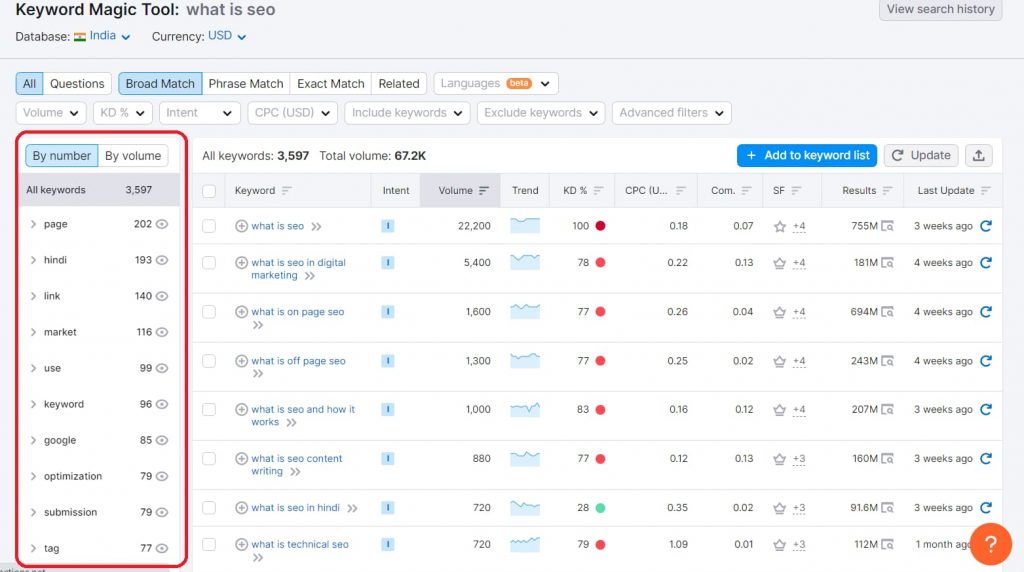
Task: Switch groups to By volume
Action: 133,156
